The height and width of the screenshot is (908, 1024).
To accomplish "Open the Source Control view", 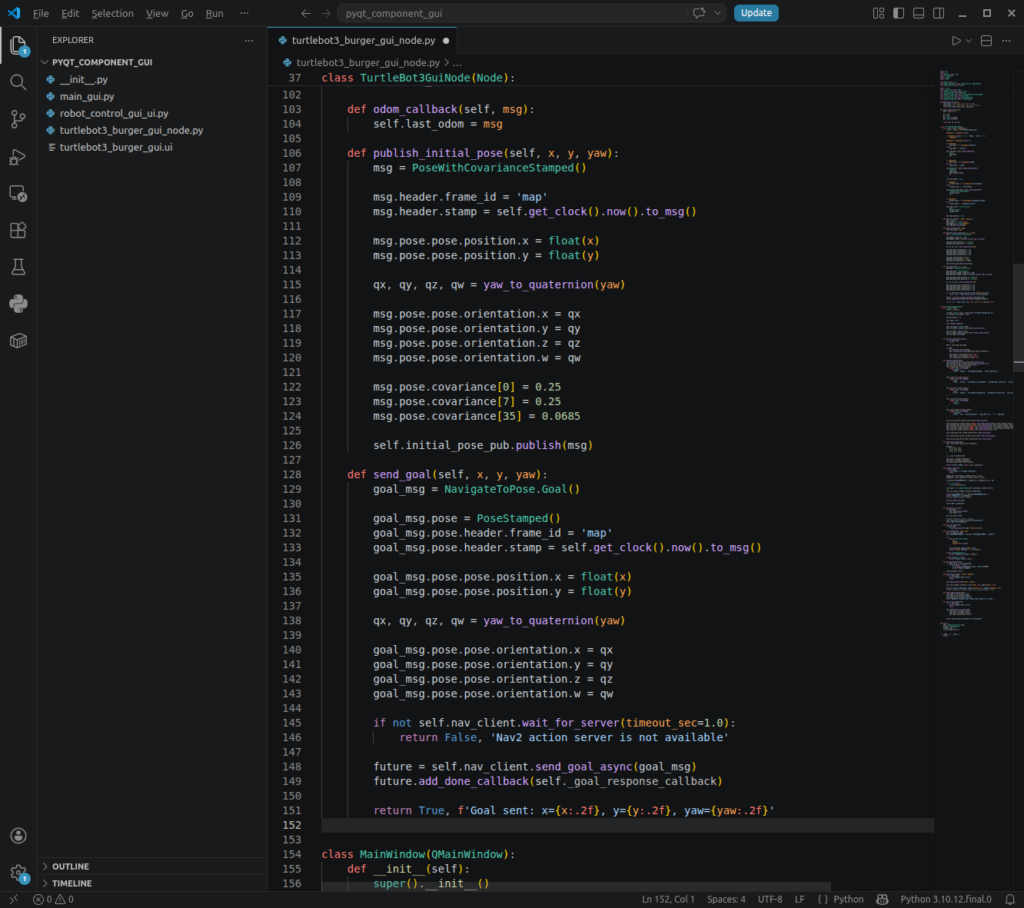I will (x=18, y=119).
